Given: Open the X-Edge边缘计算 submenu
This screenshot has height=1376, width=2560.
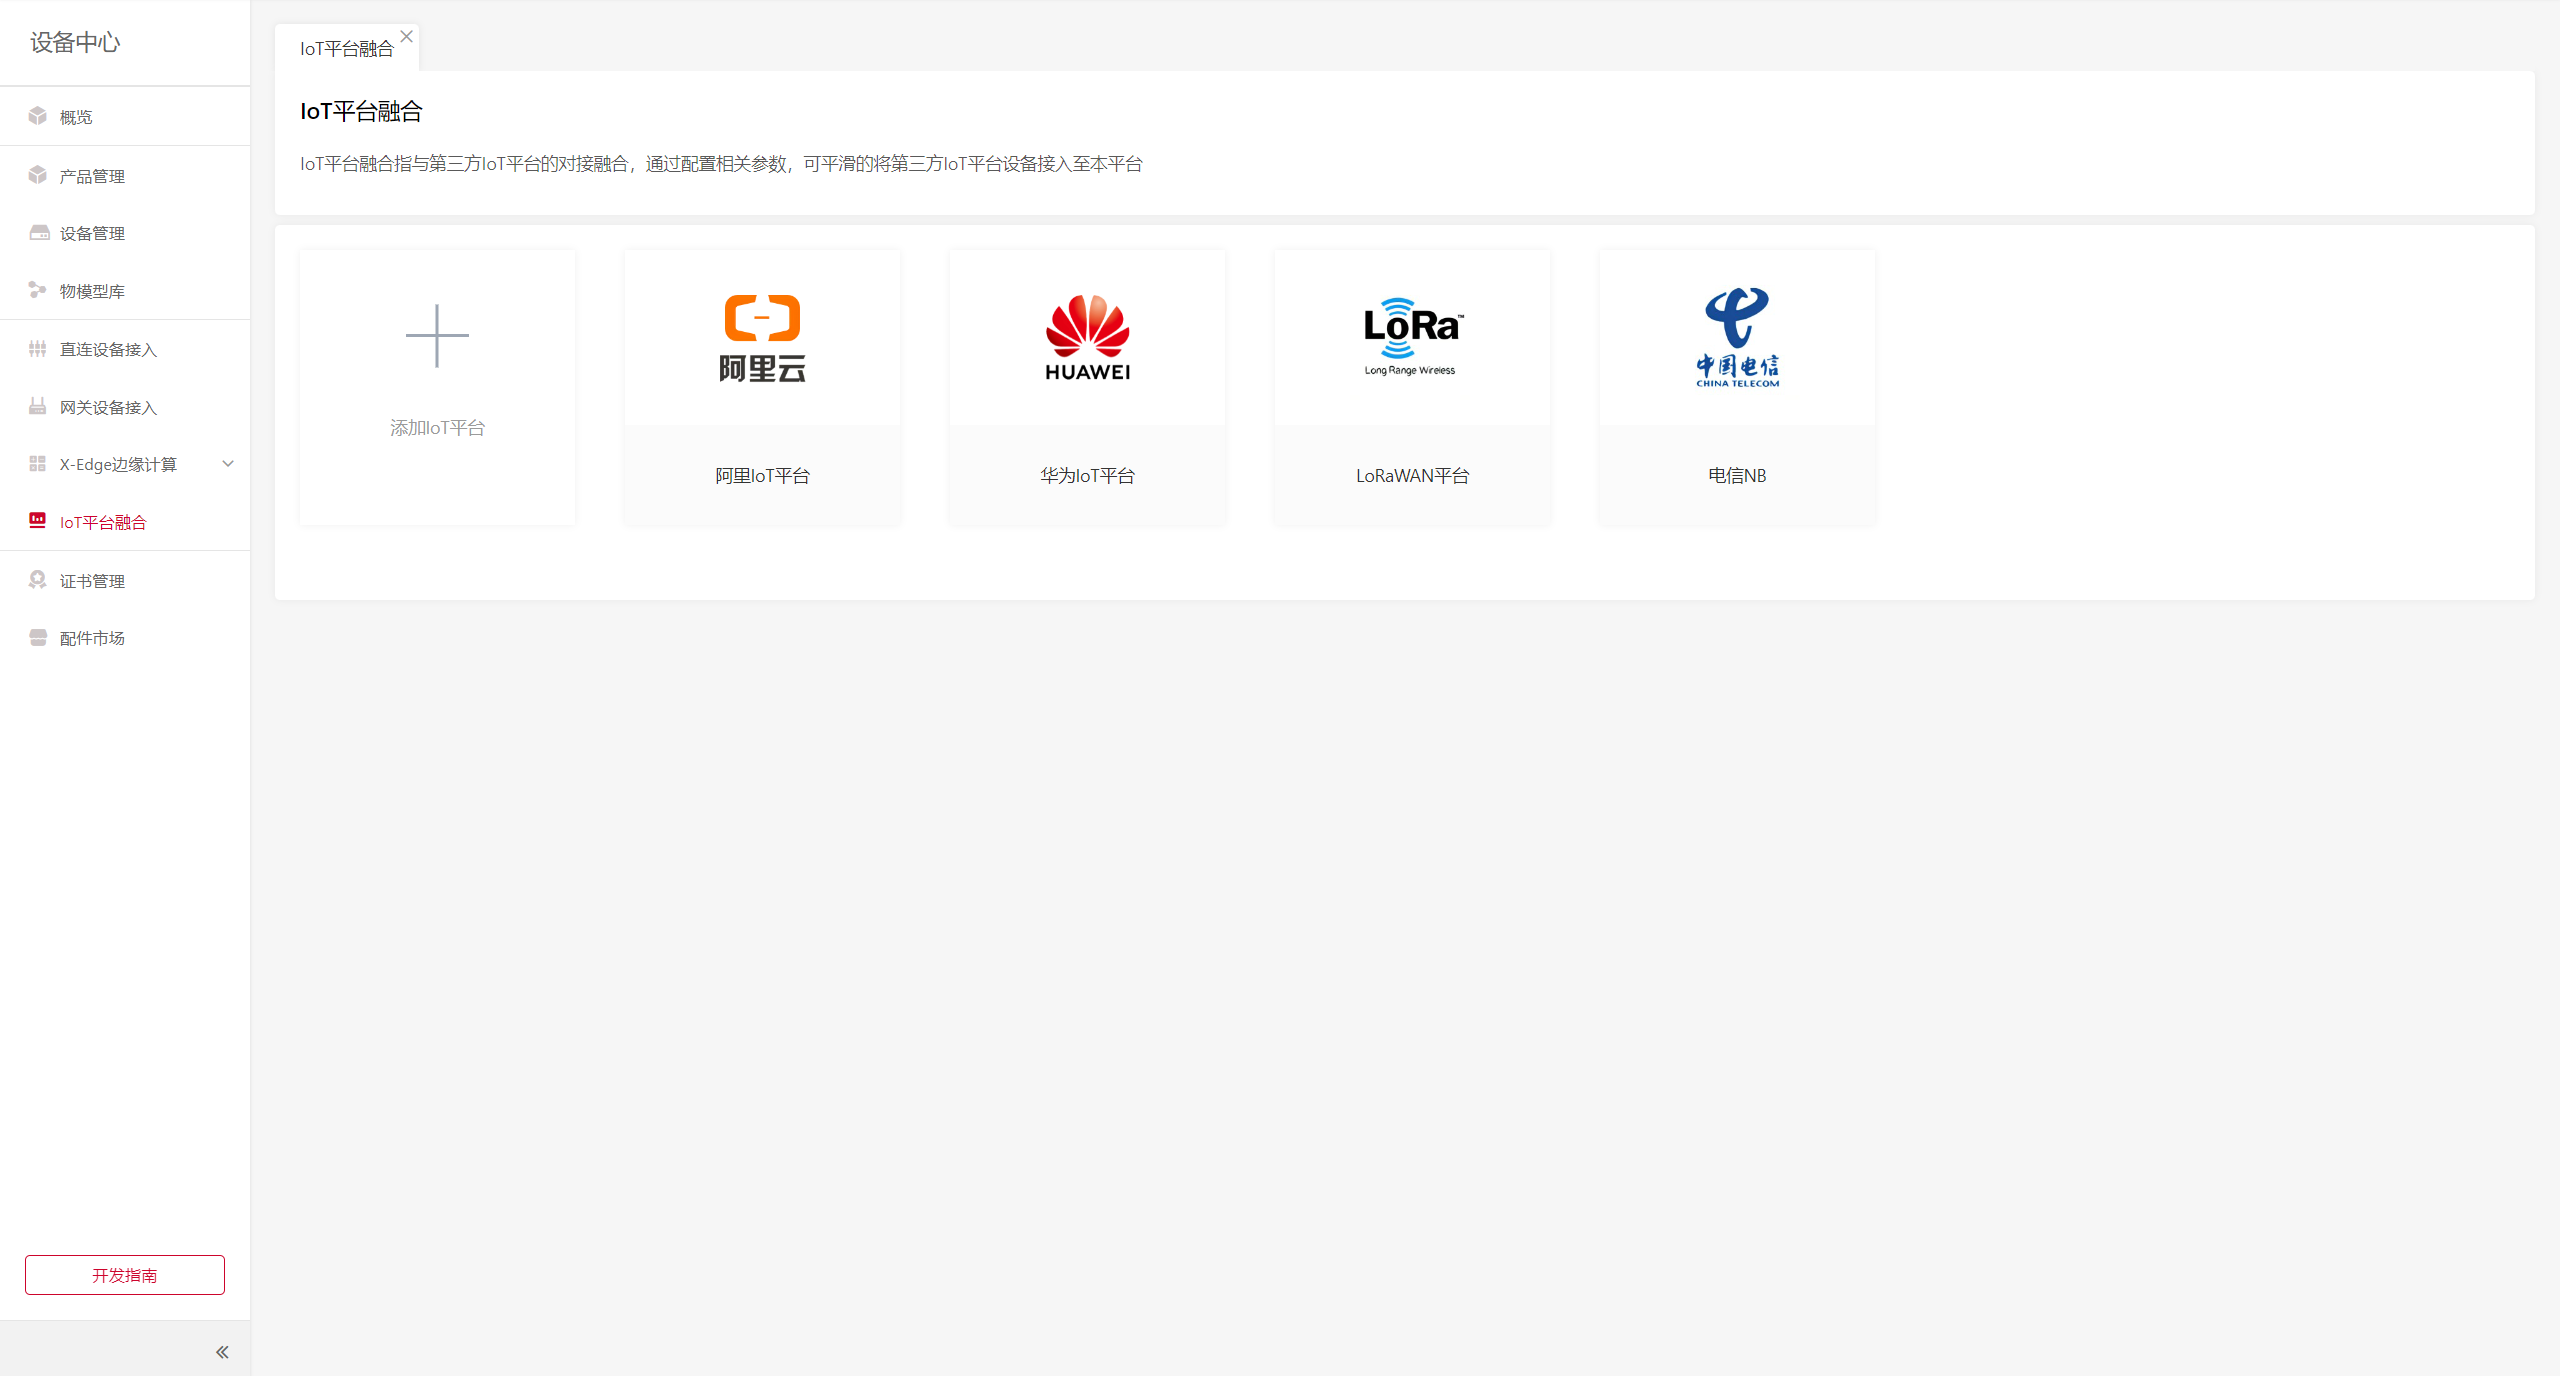Looking at the screenshot, I should (118, 464).
